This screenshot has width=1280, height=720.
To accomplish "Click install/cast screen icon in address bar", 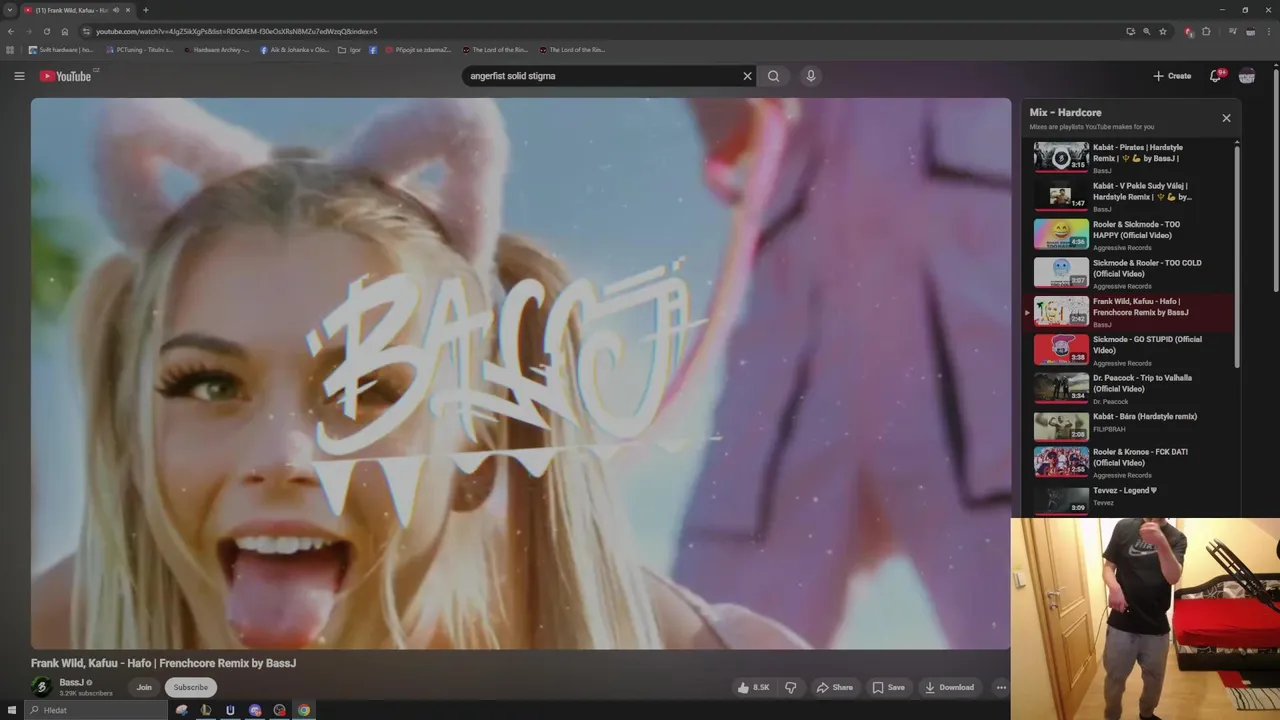I will click(1130, 31).
